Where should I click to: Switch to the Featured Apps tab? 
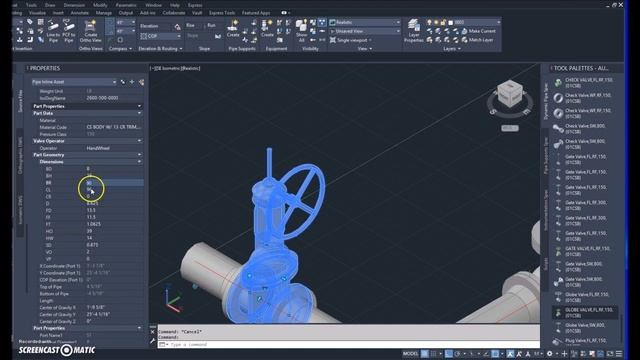[256, 13]
